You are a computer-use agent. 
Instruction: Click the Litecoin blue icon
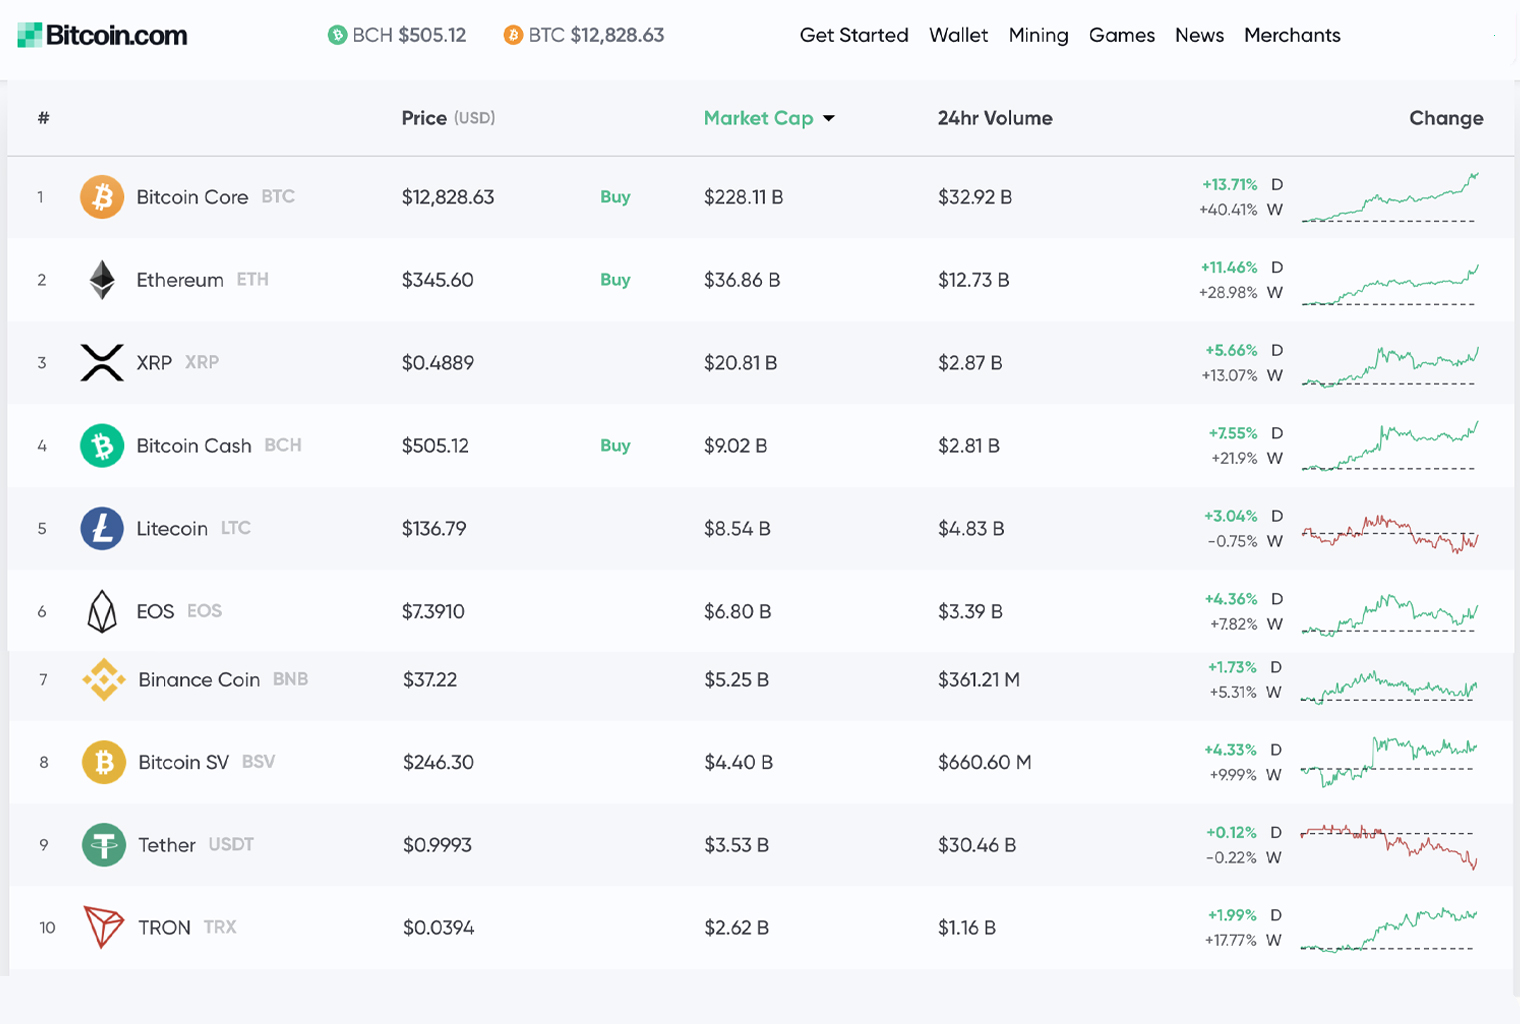point(102,529)
